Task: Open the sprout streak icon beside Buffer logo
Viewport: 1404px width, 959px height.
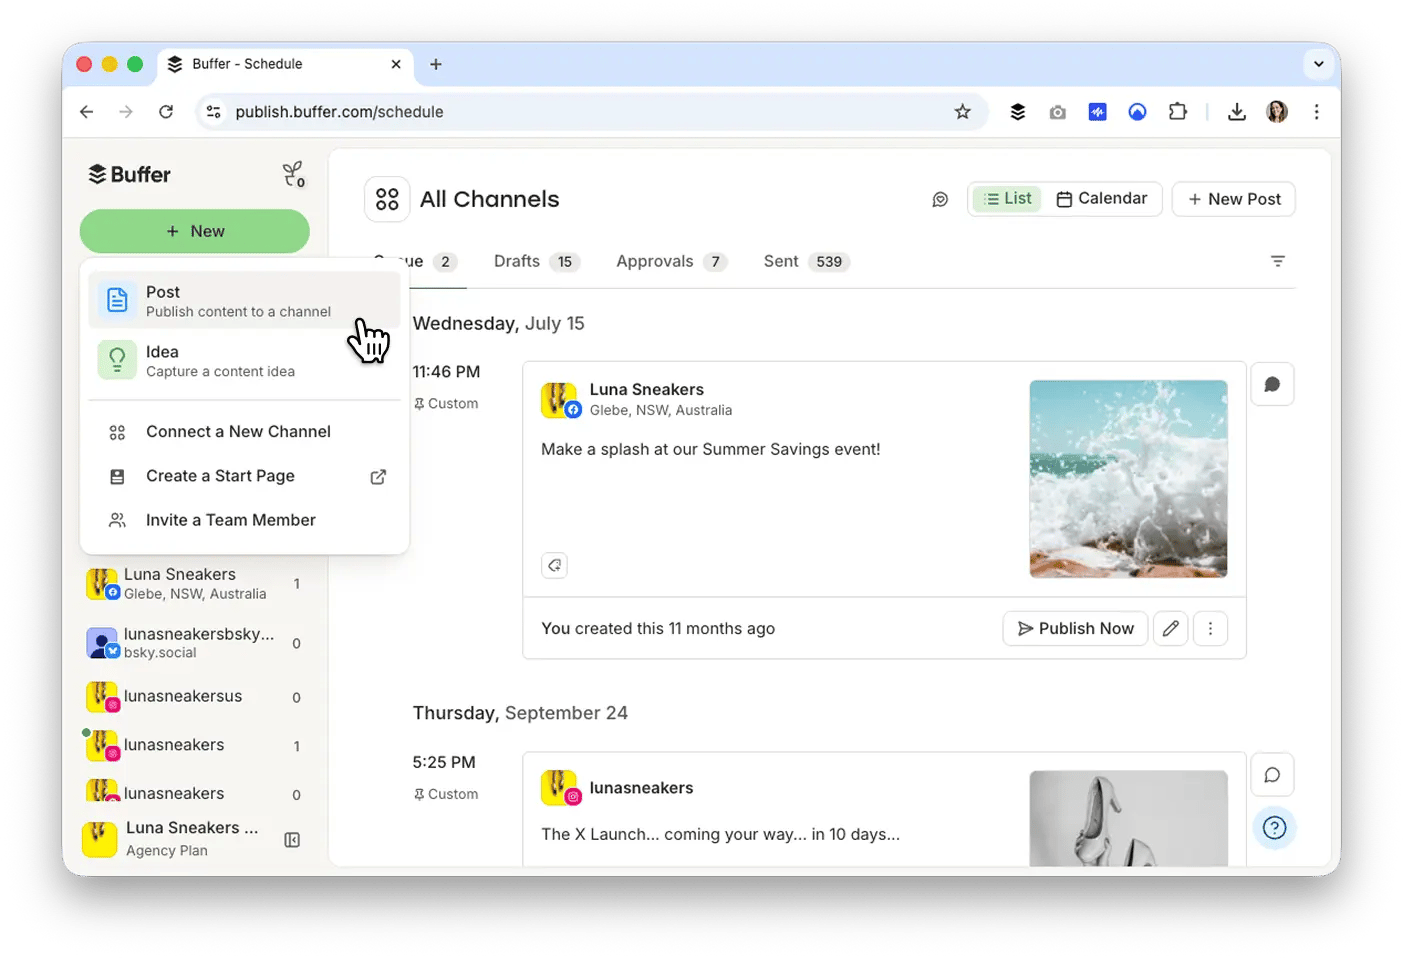Action: [x=293, y=175]
